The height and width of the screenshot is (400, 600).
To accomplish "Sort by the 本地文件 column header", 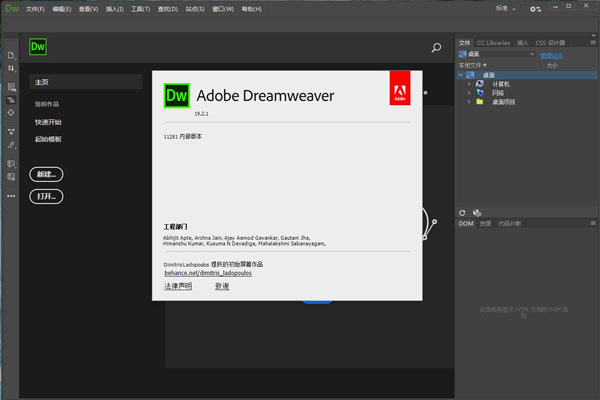I will click(x=473, y=65).
